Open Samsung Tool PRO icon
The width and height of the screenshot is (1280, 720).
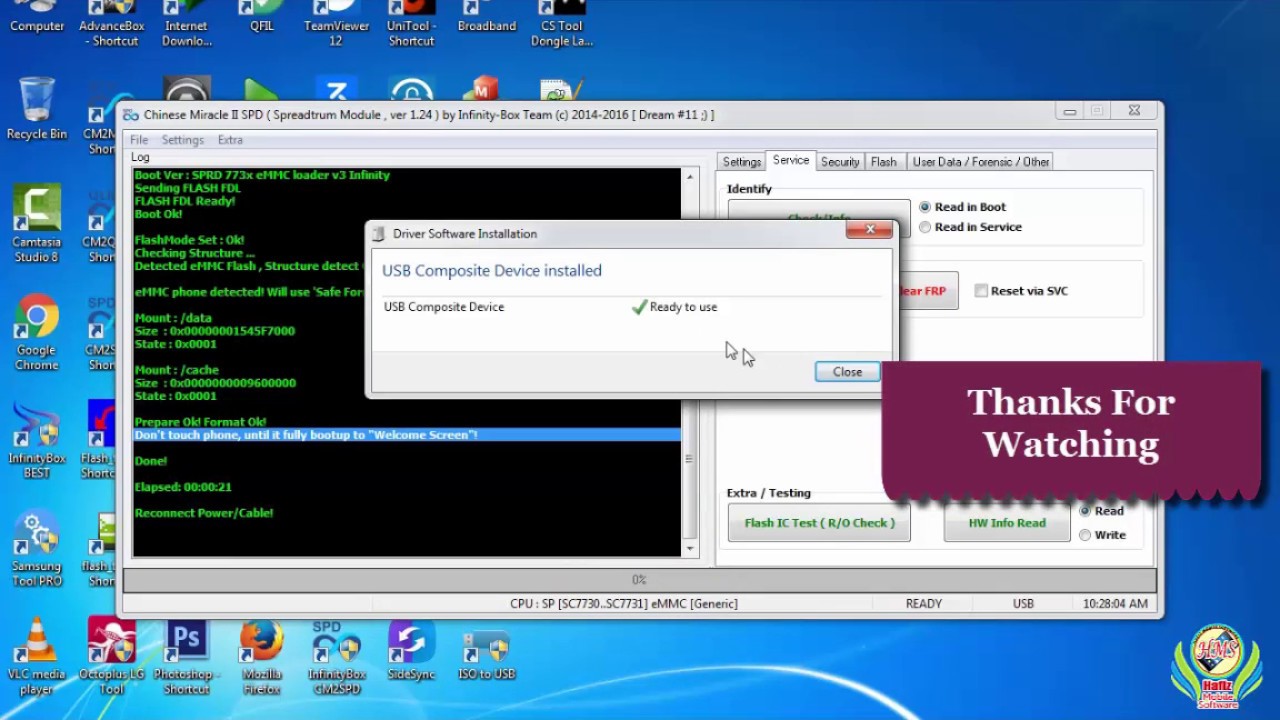click(37, 548)
